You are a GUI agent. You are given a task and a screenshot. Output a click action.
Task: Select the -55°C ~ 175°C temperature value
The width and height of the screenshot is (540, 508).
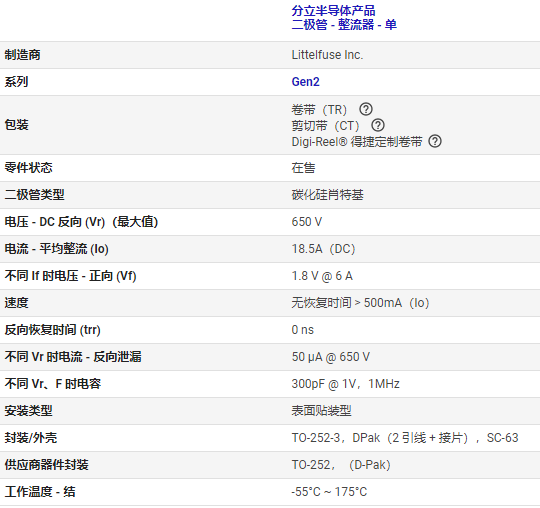(329, 492)
